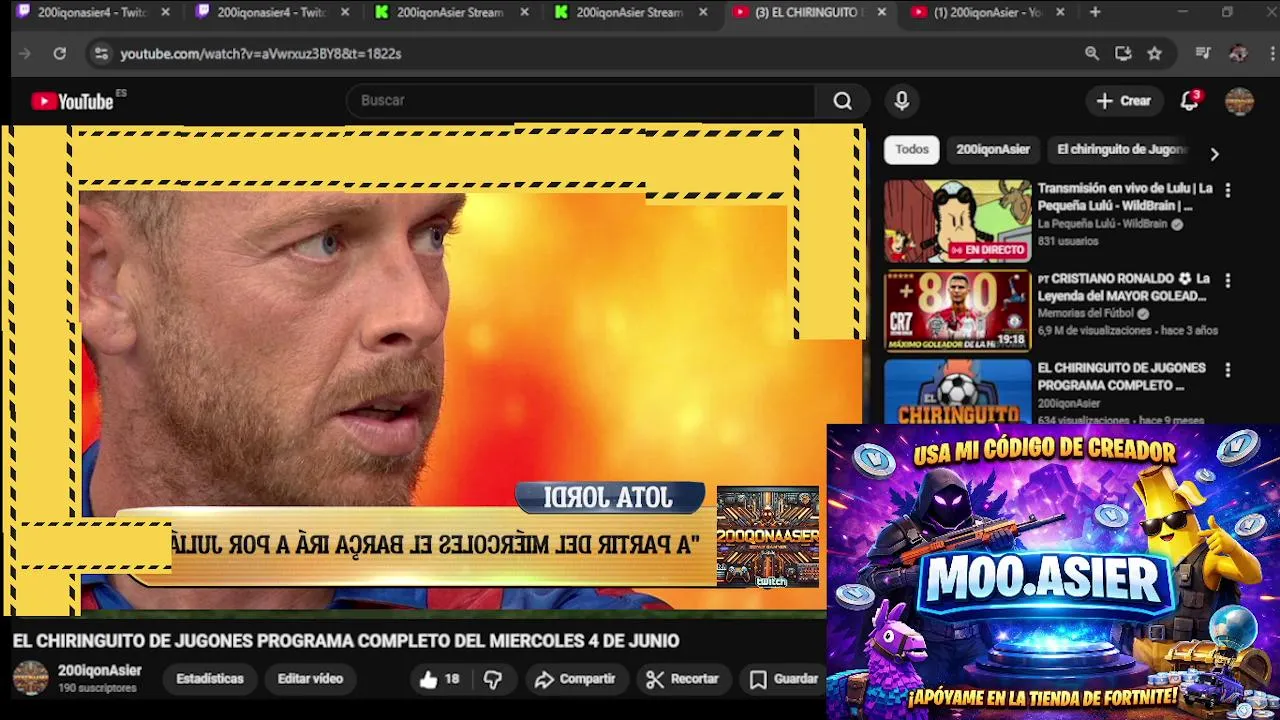Close the EL CHIRINGUITO browser tab
The height and width of the screenshot is (720, 1280).
pos(881,12)
